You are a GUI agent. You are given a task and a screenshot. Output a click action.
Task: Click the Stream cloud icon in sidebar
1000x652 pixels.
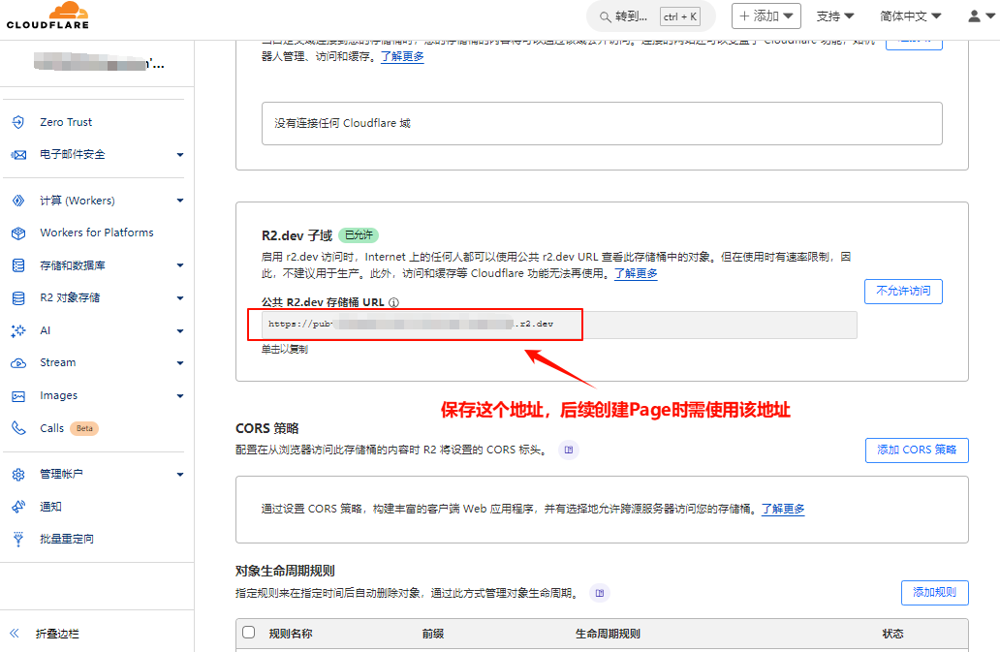18,363
